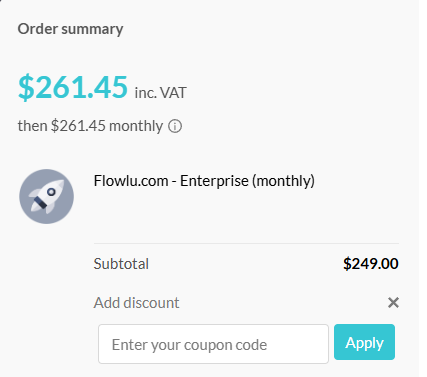Click the inc. VAT text

160,93
